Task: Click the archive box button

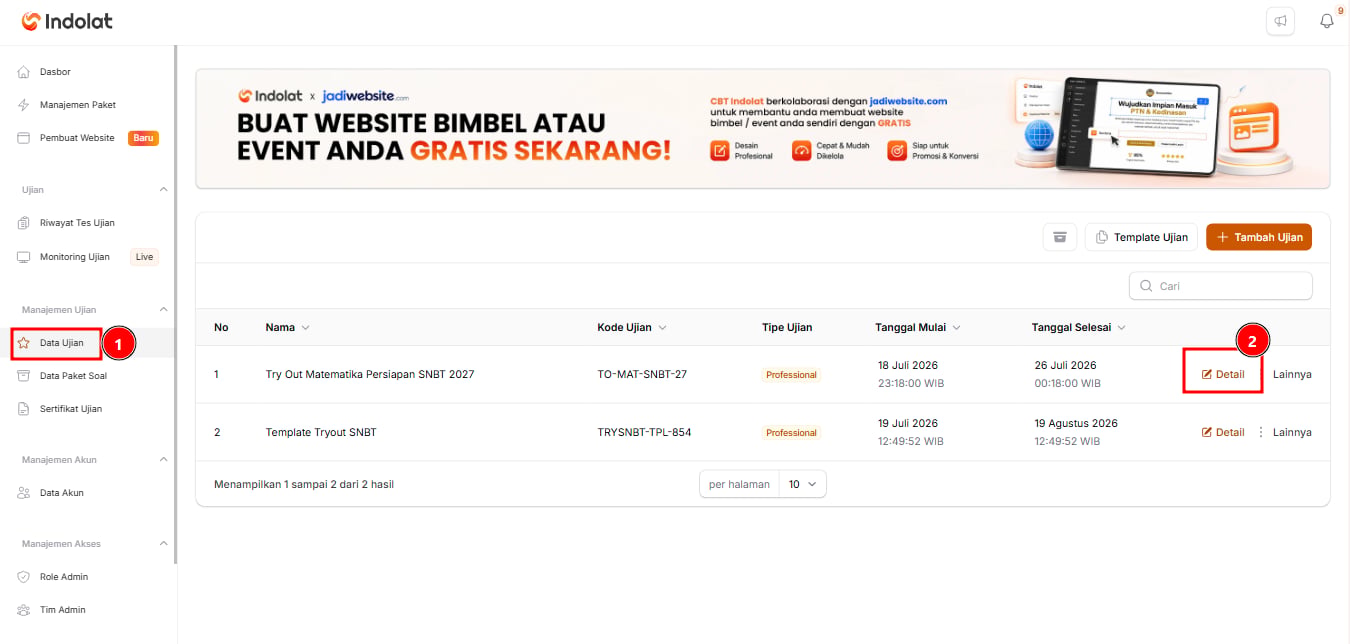Action: coord(1060,237)
